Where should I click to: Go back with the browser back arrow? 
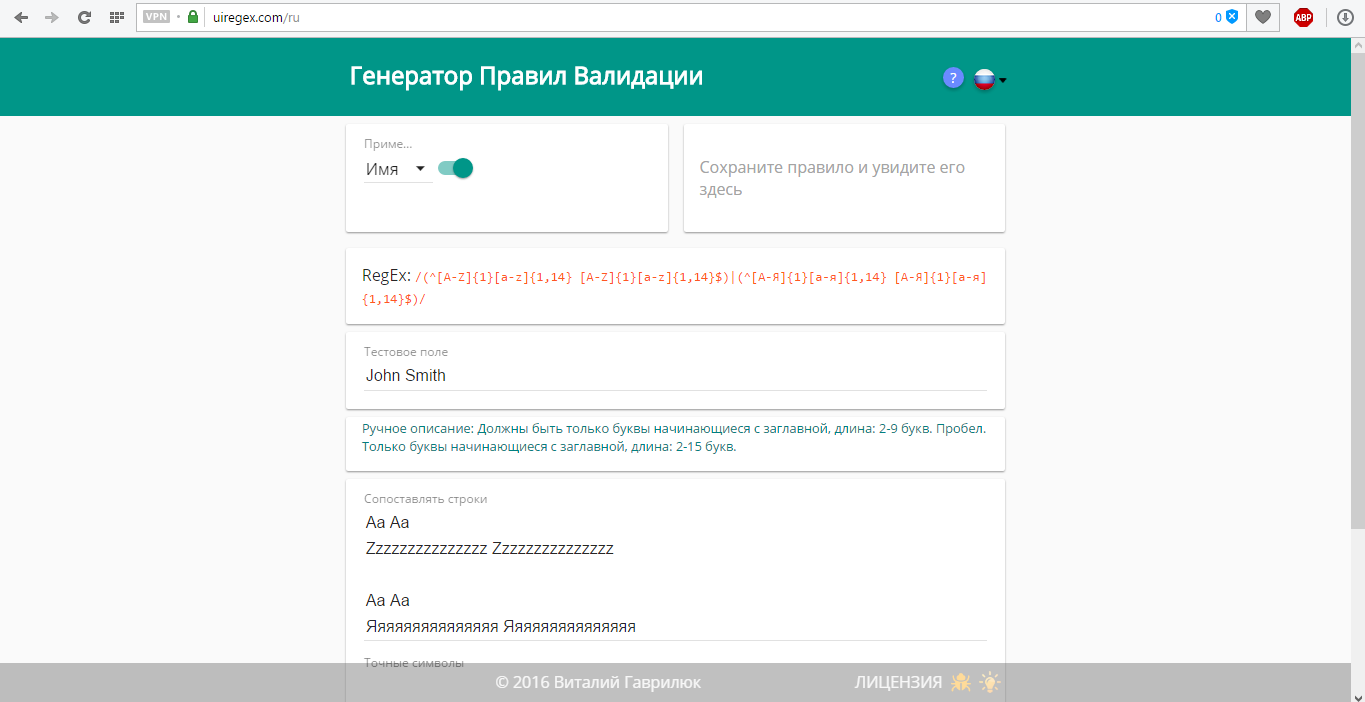click(x=21, y=17)
